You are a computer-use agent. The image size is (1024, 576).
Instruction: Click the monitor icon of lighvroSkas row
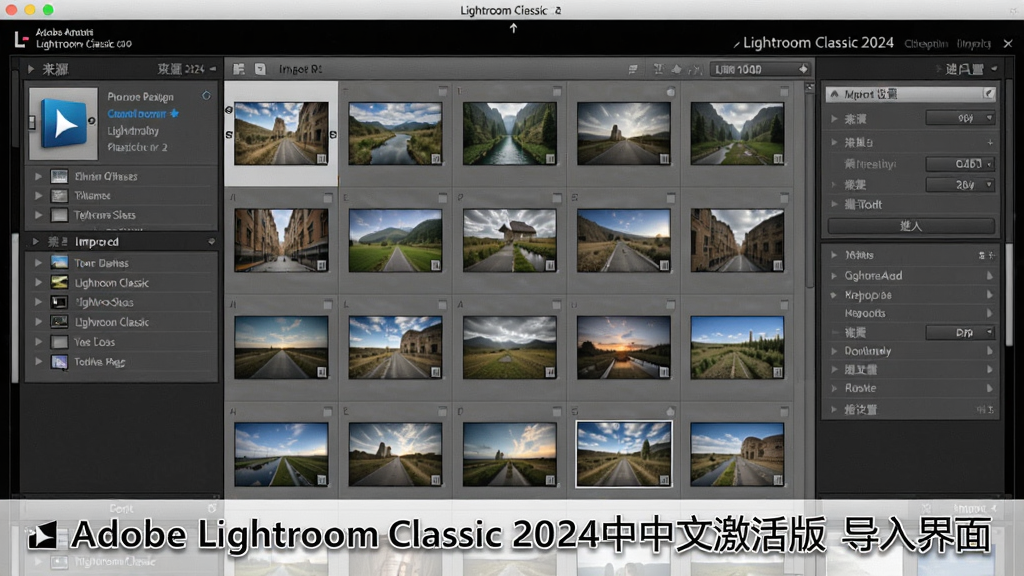click(x=59, y=302)
